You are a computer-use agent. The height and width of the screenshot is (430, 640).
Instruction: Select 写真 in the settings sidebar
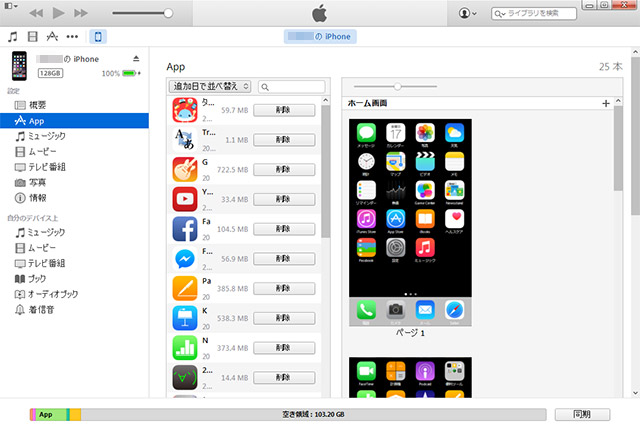37,183
